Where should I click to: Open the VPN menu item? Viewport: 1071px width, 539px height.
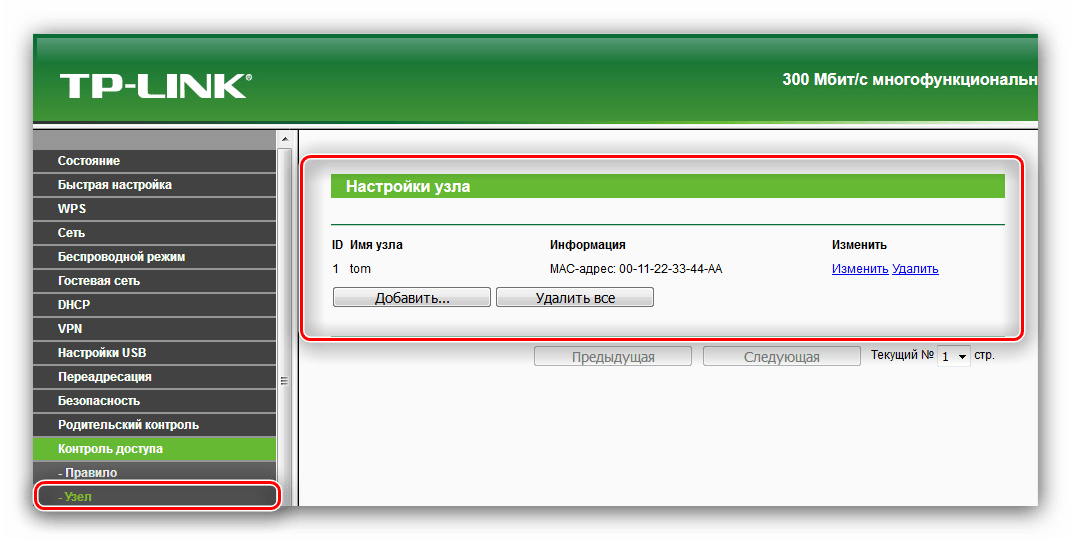[70, 329]
